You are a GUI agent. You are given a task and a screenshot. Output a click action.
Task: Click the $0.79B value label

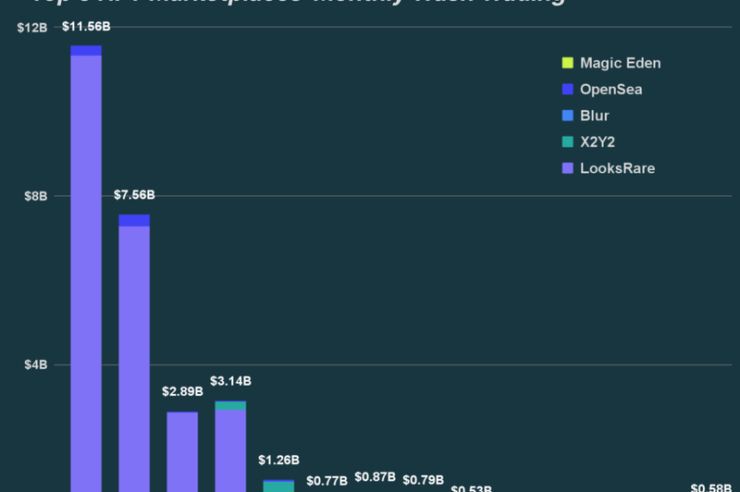[x=423, y=480]
